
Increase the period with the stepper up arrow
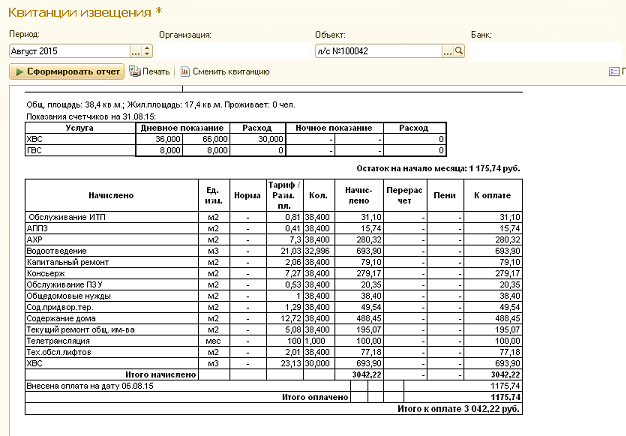pos(147,47)
